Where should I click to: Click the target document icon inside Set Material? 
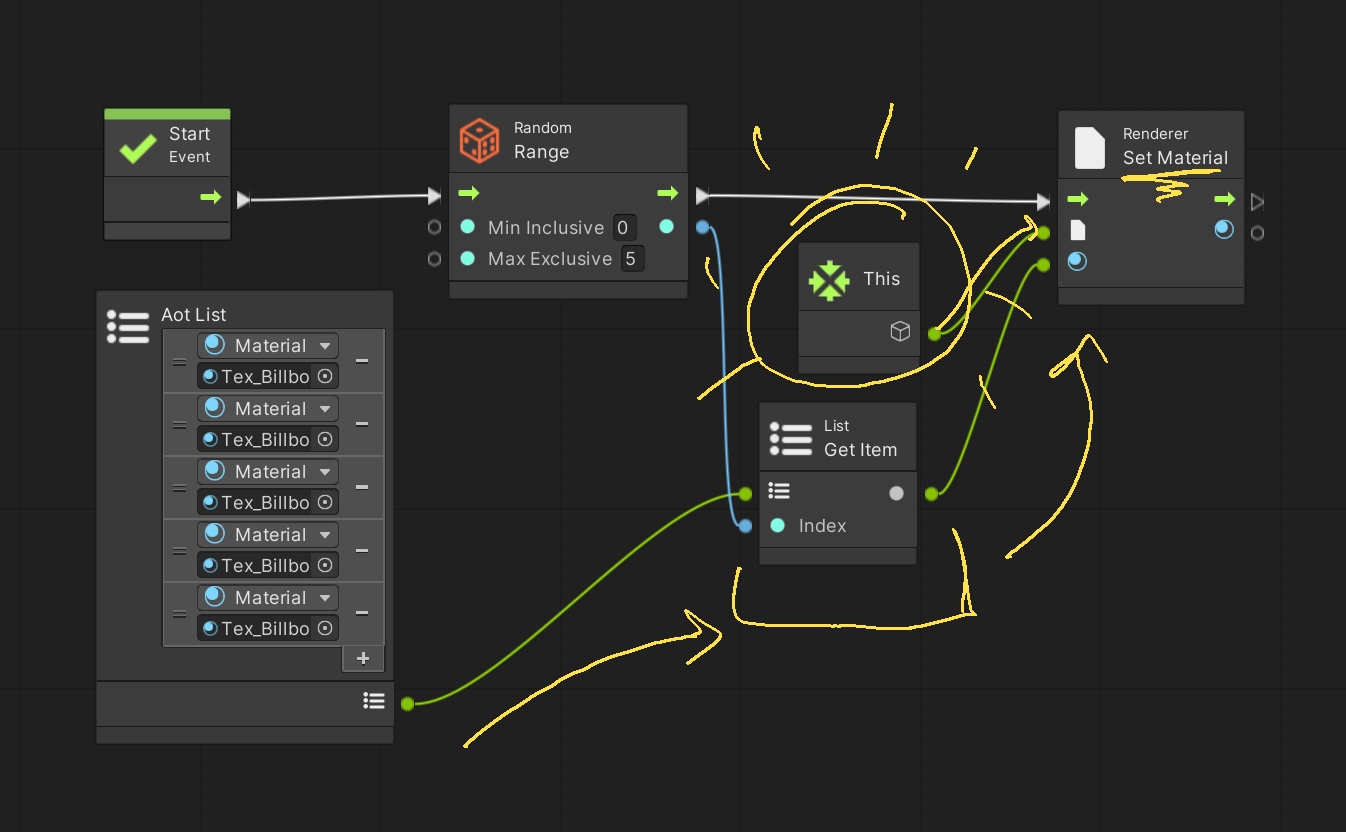click(x=1077, y=230)
